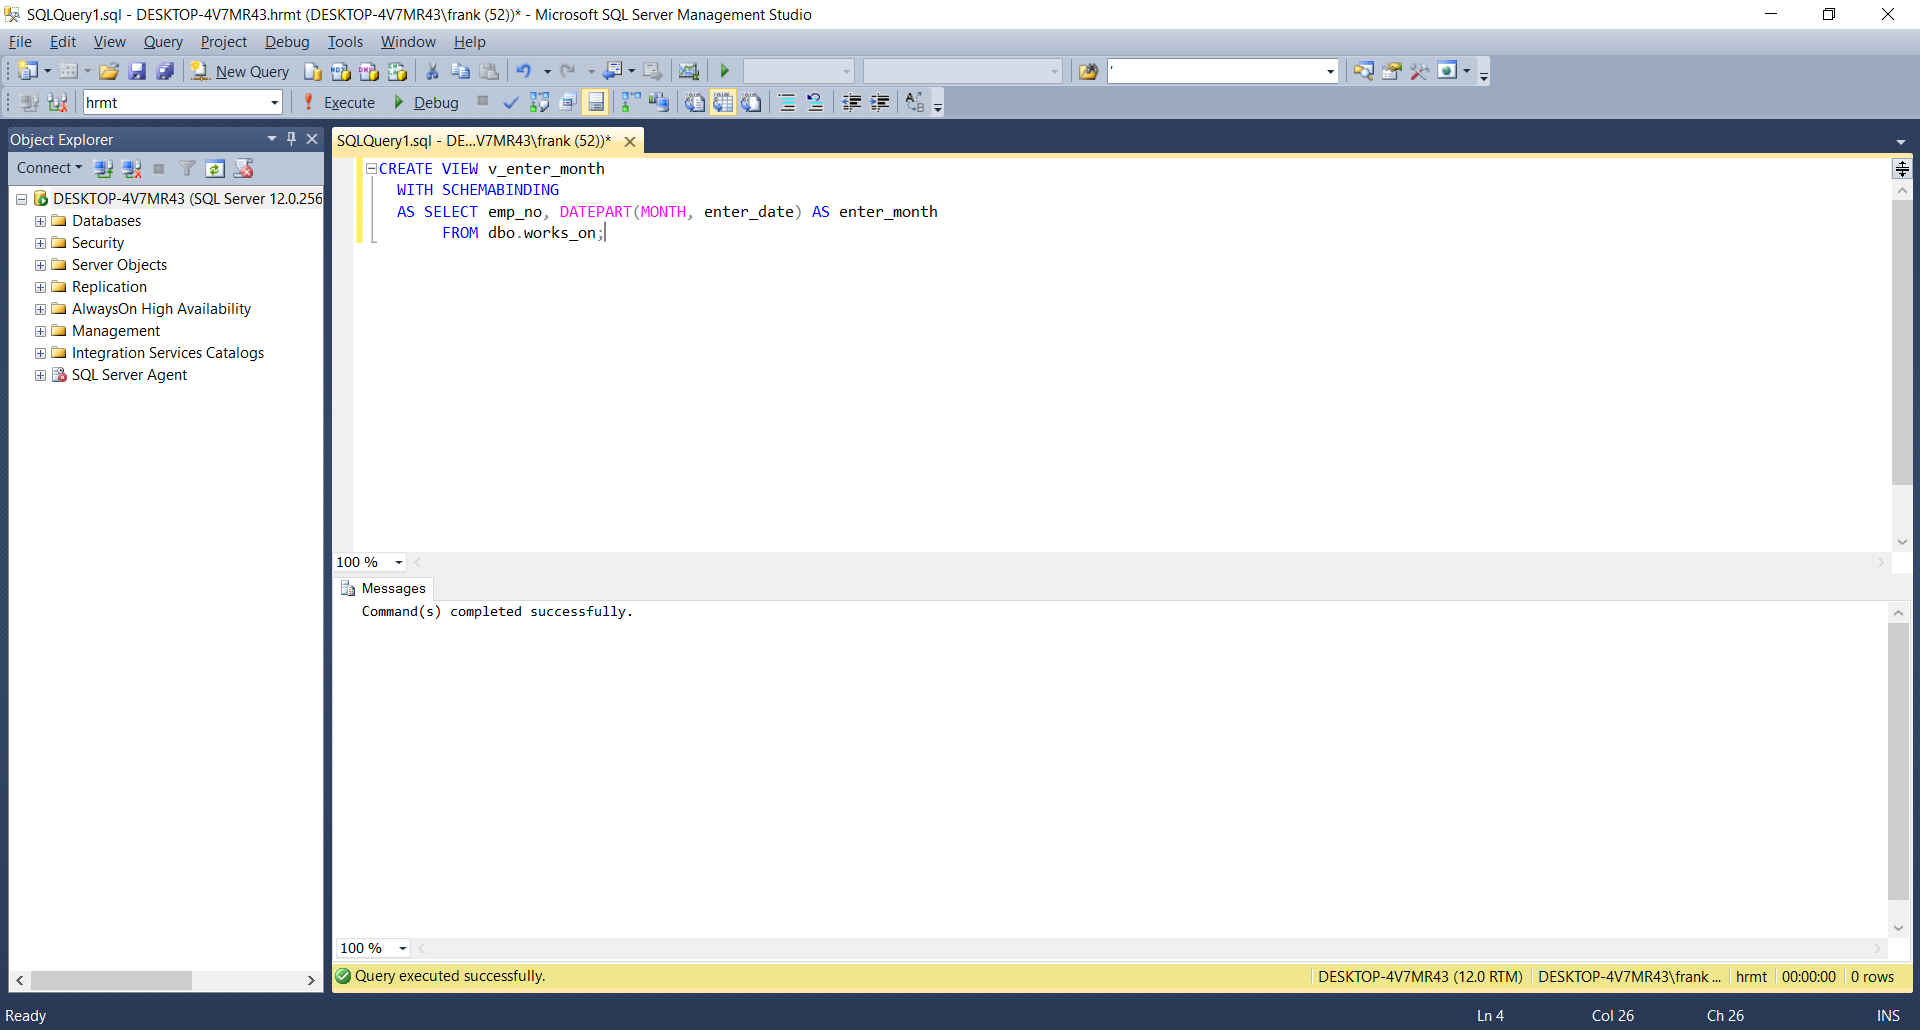Toggle Include Client Statistics
Viewport: 1920px width, 1030px height.
(658, 102)
